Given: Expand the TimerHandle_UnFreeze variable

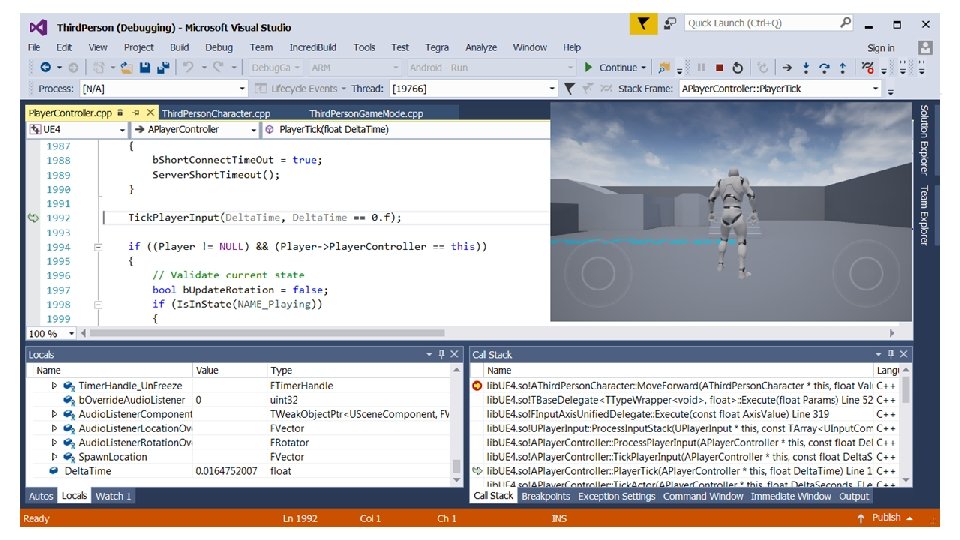Looking at the screenshot, I should point(54,386).
